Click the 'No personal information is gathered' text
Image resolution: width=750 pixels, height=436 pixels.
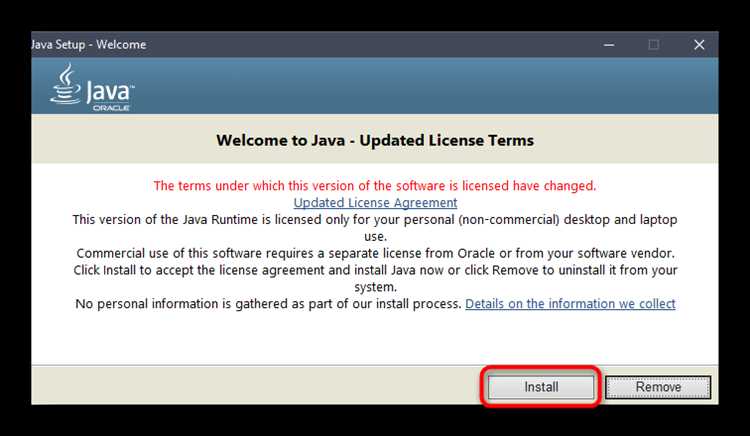tap(268, 303)
